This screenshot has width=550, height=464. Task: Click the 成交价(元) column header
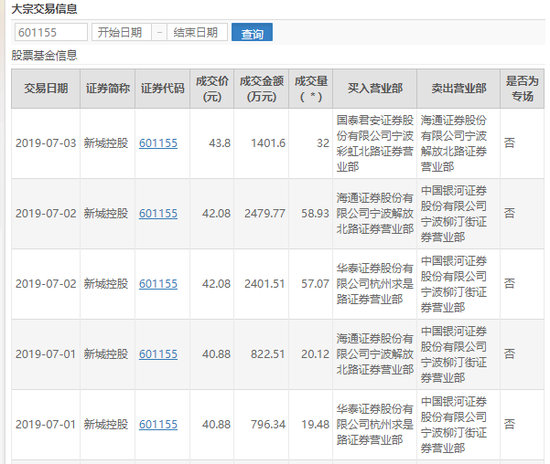pyautogui.click(x=212, y=88)
